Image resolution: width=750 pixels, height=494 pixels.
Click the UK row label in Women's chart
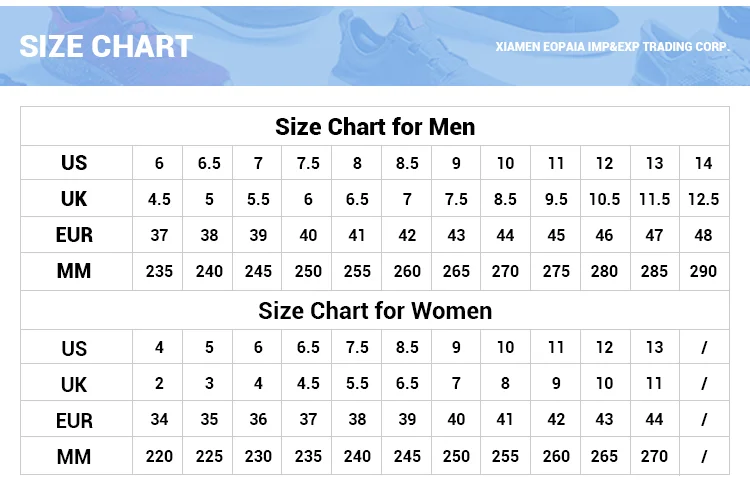click(x=74, y=384)
